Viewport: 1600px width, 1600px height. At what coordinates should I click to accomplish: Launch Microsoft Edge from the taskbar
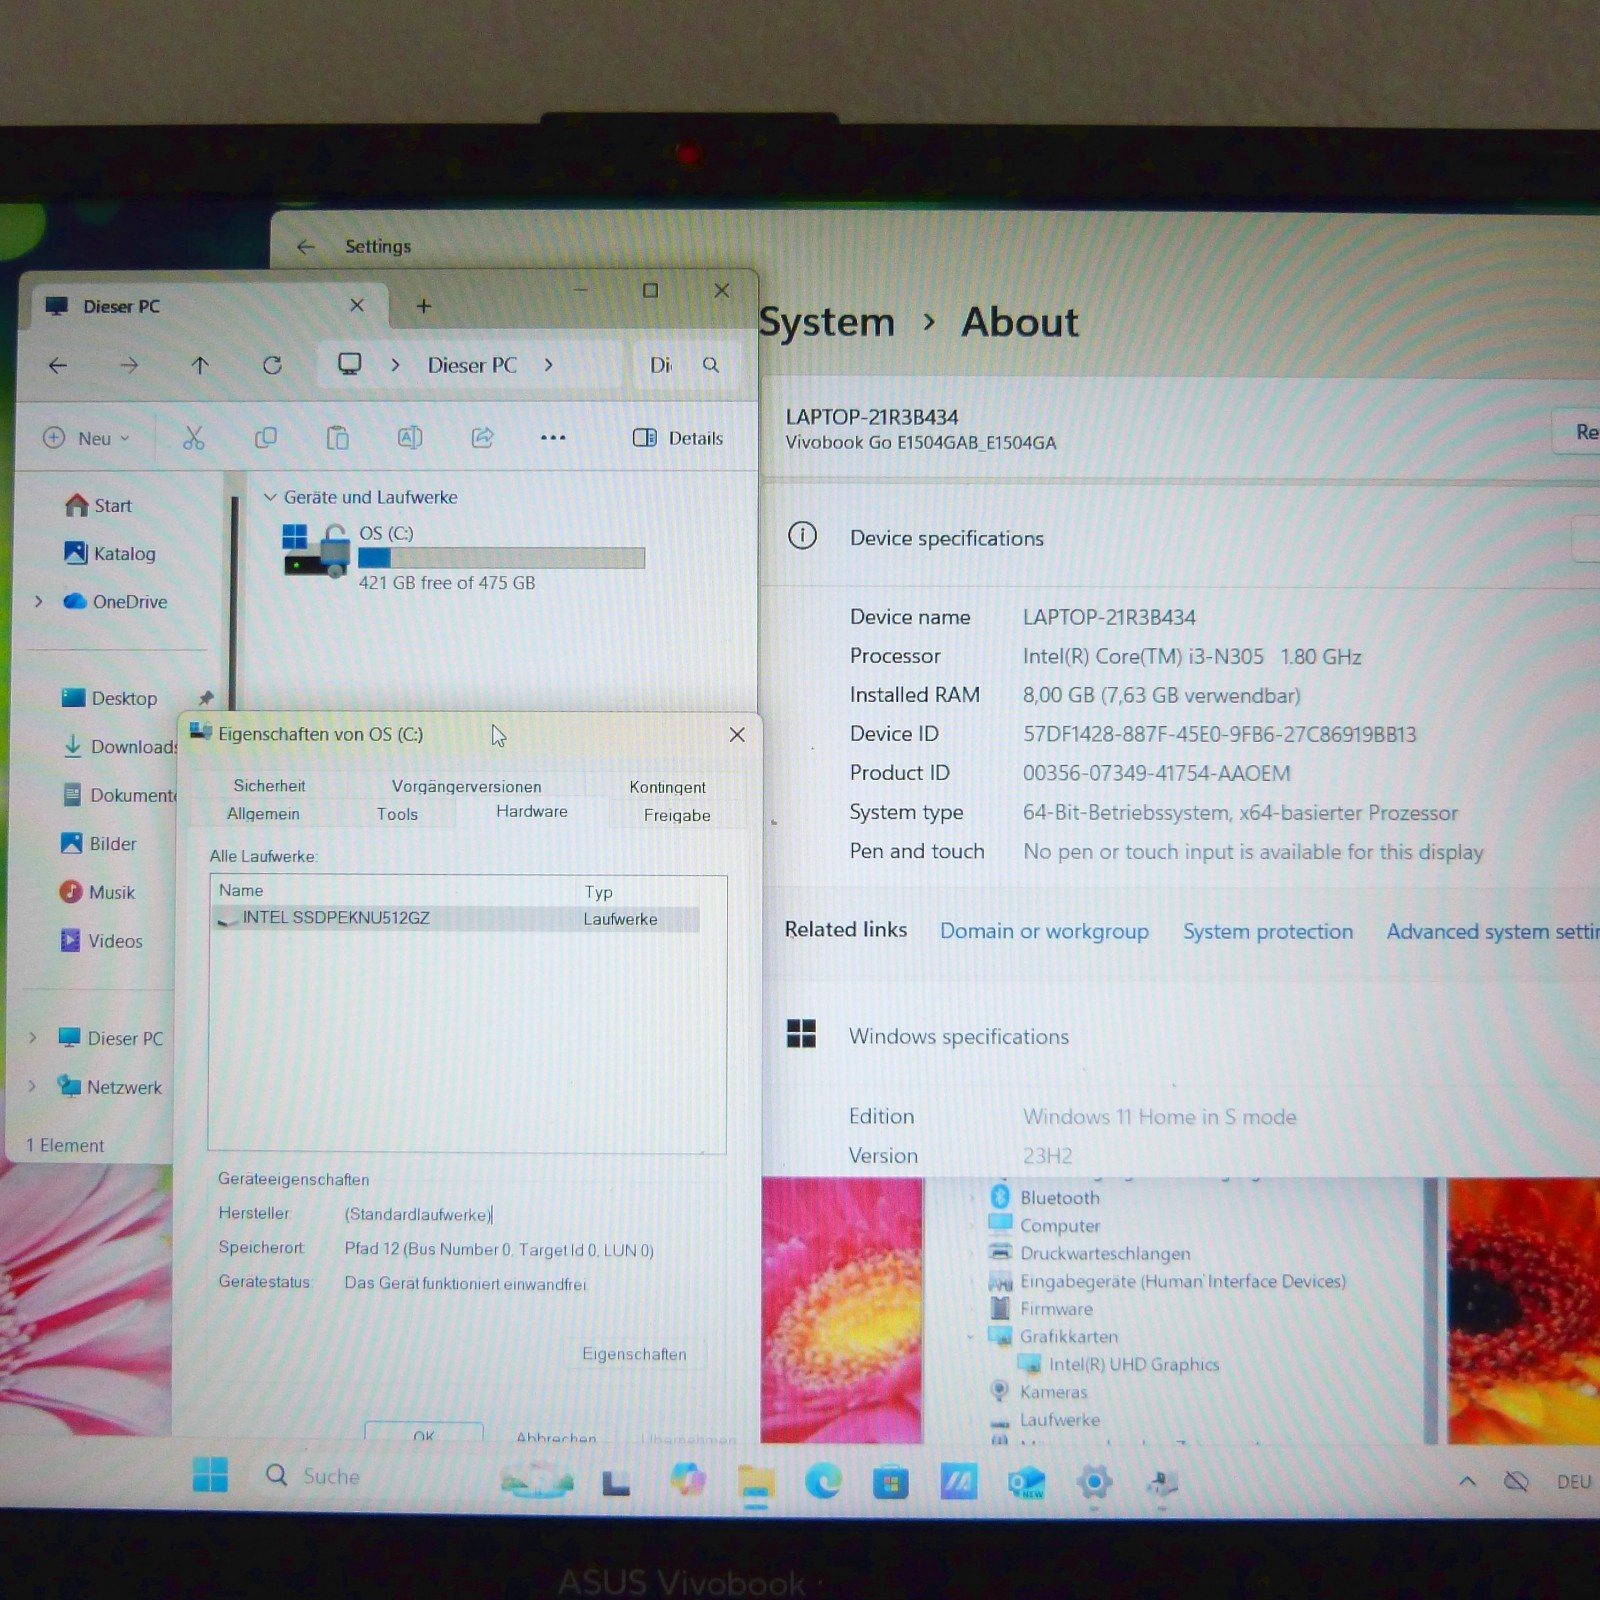coord(823,1481)
